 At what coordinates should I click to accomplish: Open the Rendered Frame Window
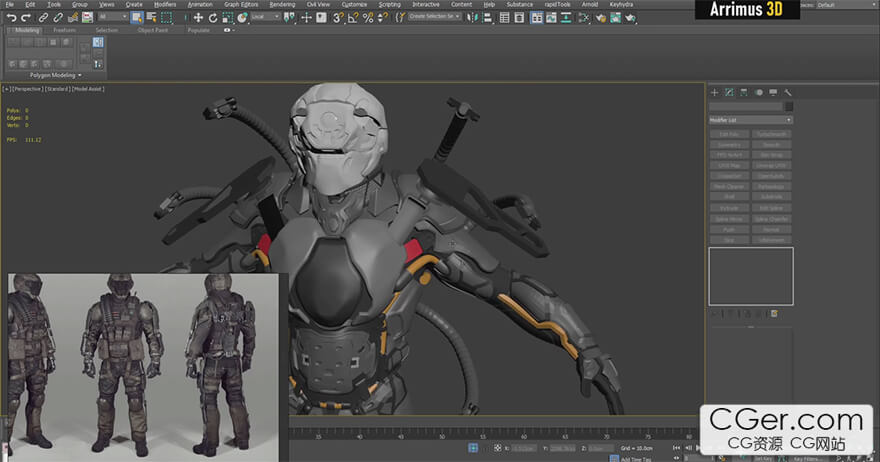click(x=616, y=18)
